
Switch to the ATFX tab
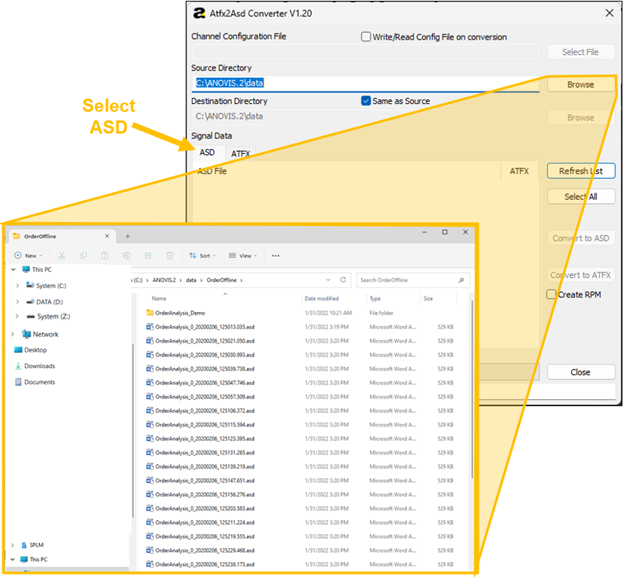(240, 154)
